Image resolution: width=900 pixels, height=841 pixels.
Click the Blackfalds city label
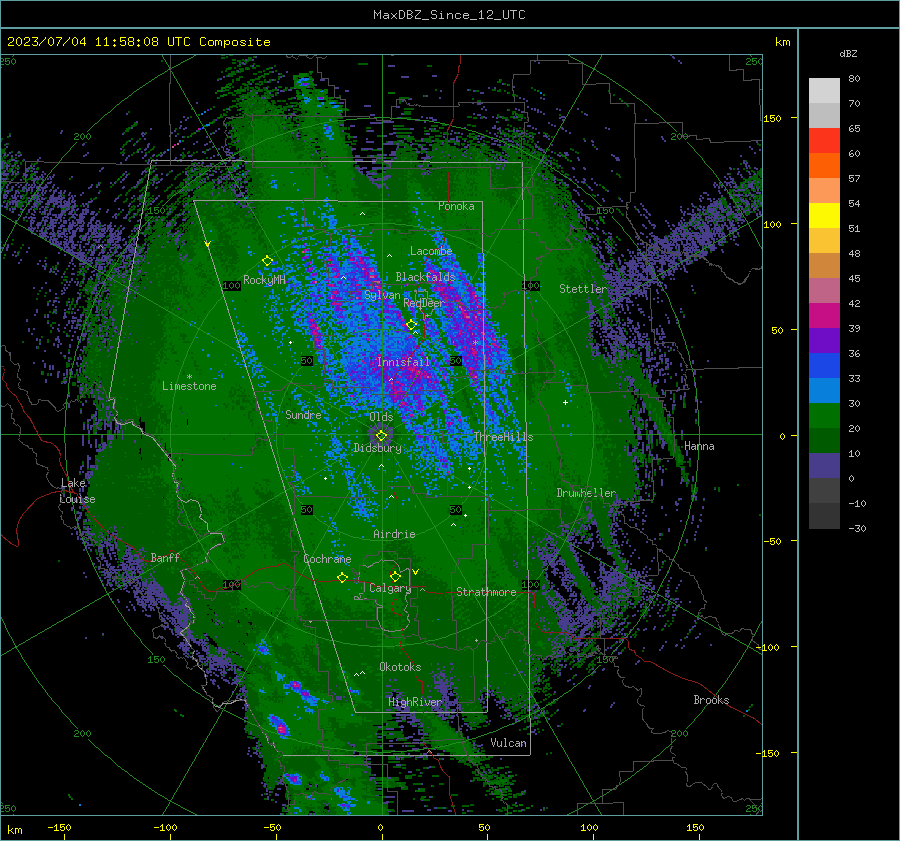[425, 277]
